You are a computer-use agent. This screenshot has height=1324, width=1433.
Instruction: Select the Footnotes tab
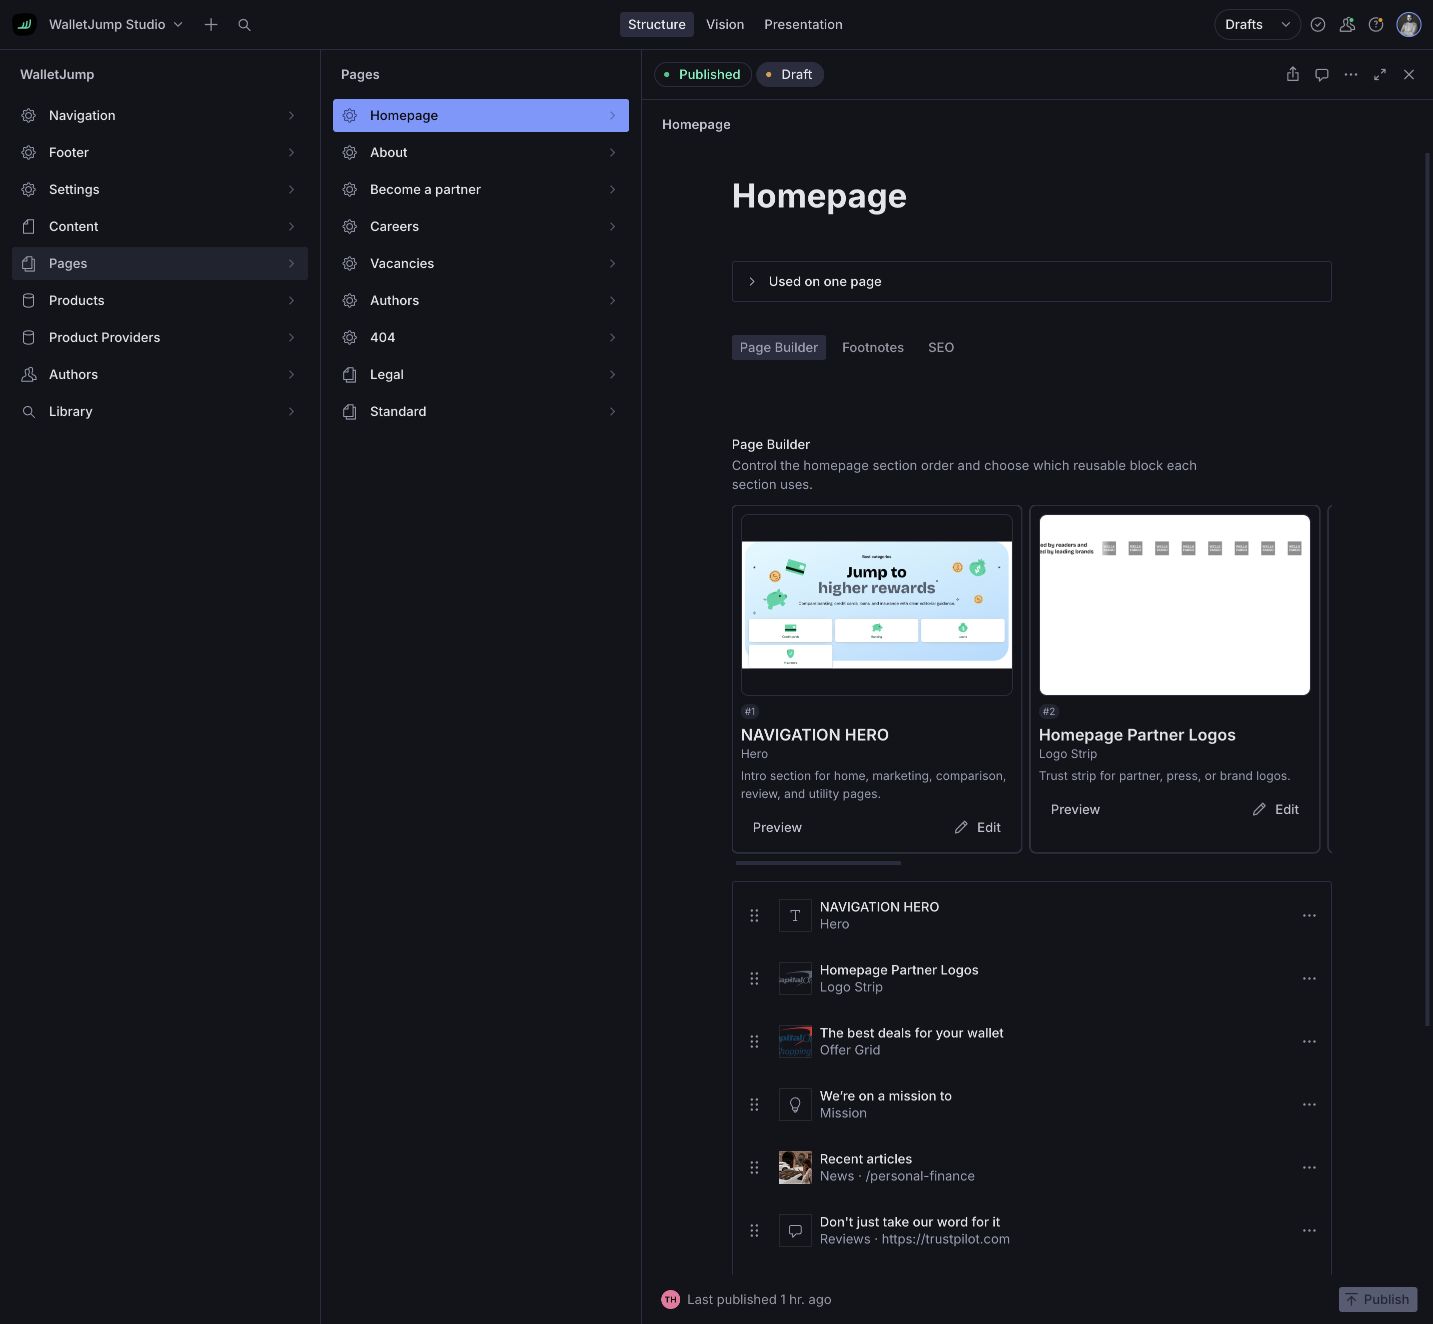point(873,347)
